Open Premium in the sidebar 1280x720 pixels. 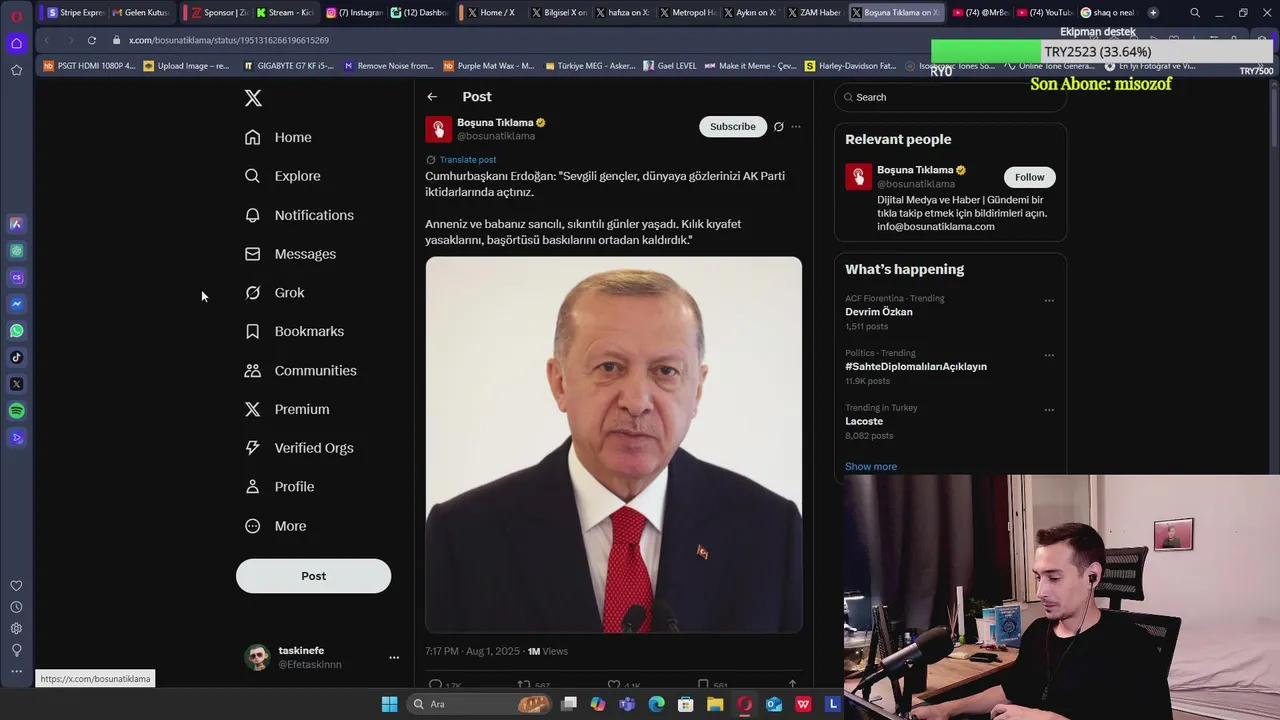[x=287, y=409]
